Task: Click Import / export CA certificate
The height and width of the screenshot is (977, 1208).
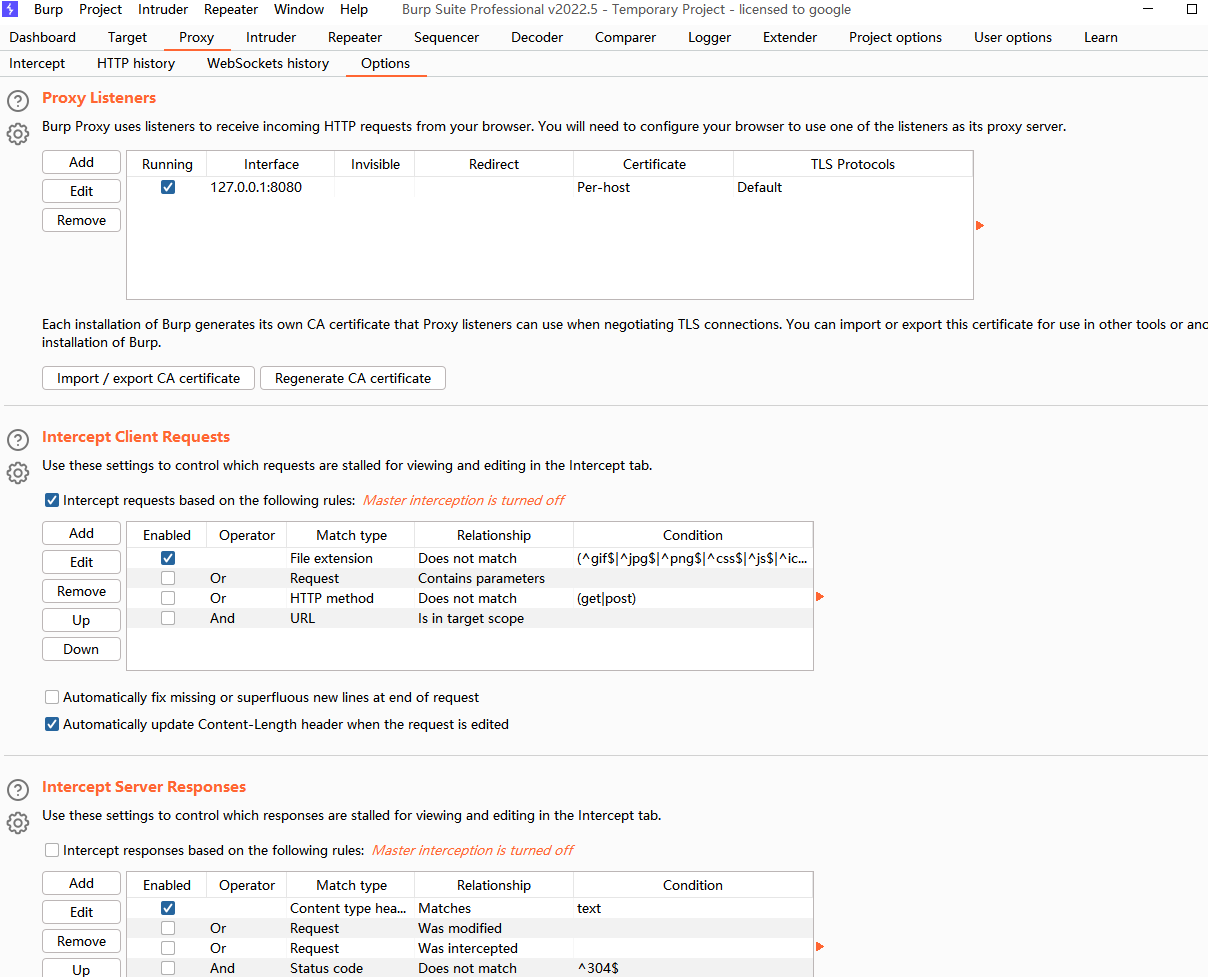Action: click(x=148, y=378)
